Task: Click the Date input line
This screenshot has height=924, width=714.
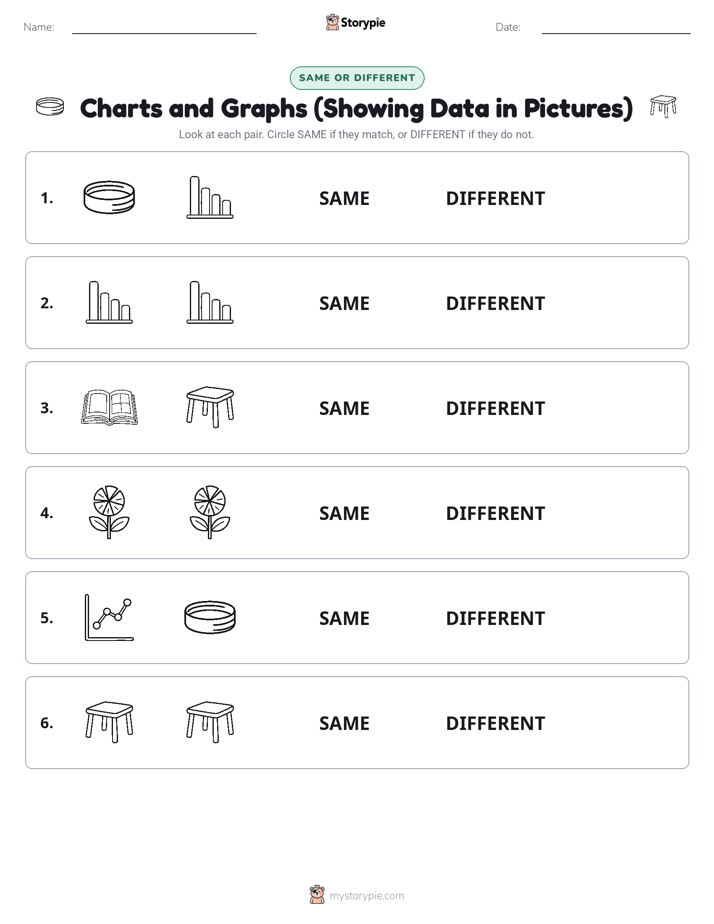Action: (616, 28)
